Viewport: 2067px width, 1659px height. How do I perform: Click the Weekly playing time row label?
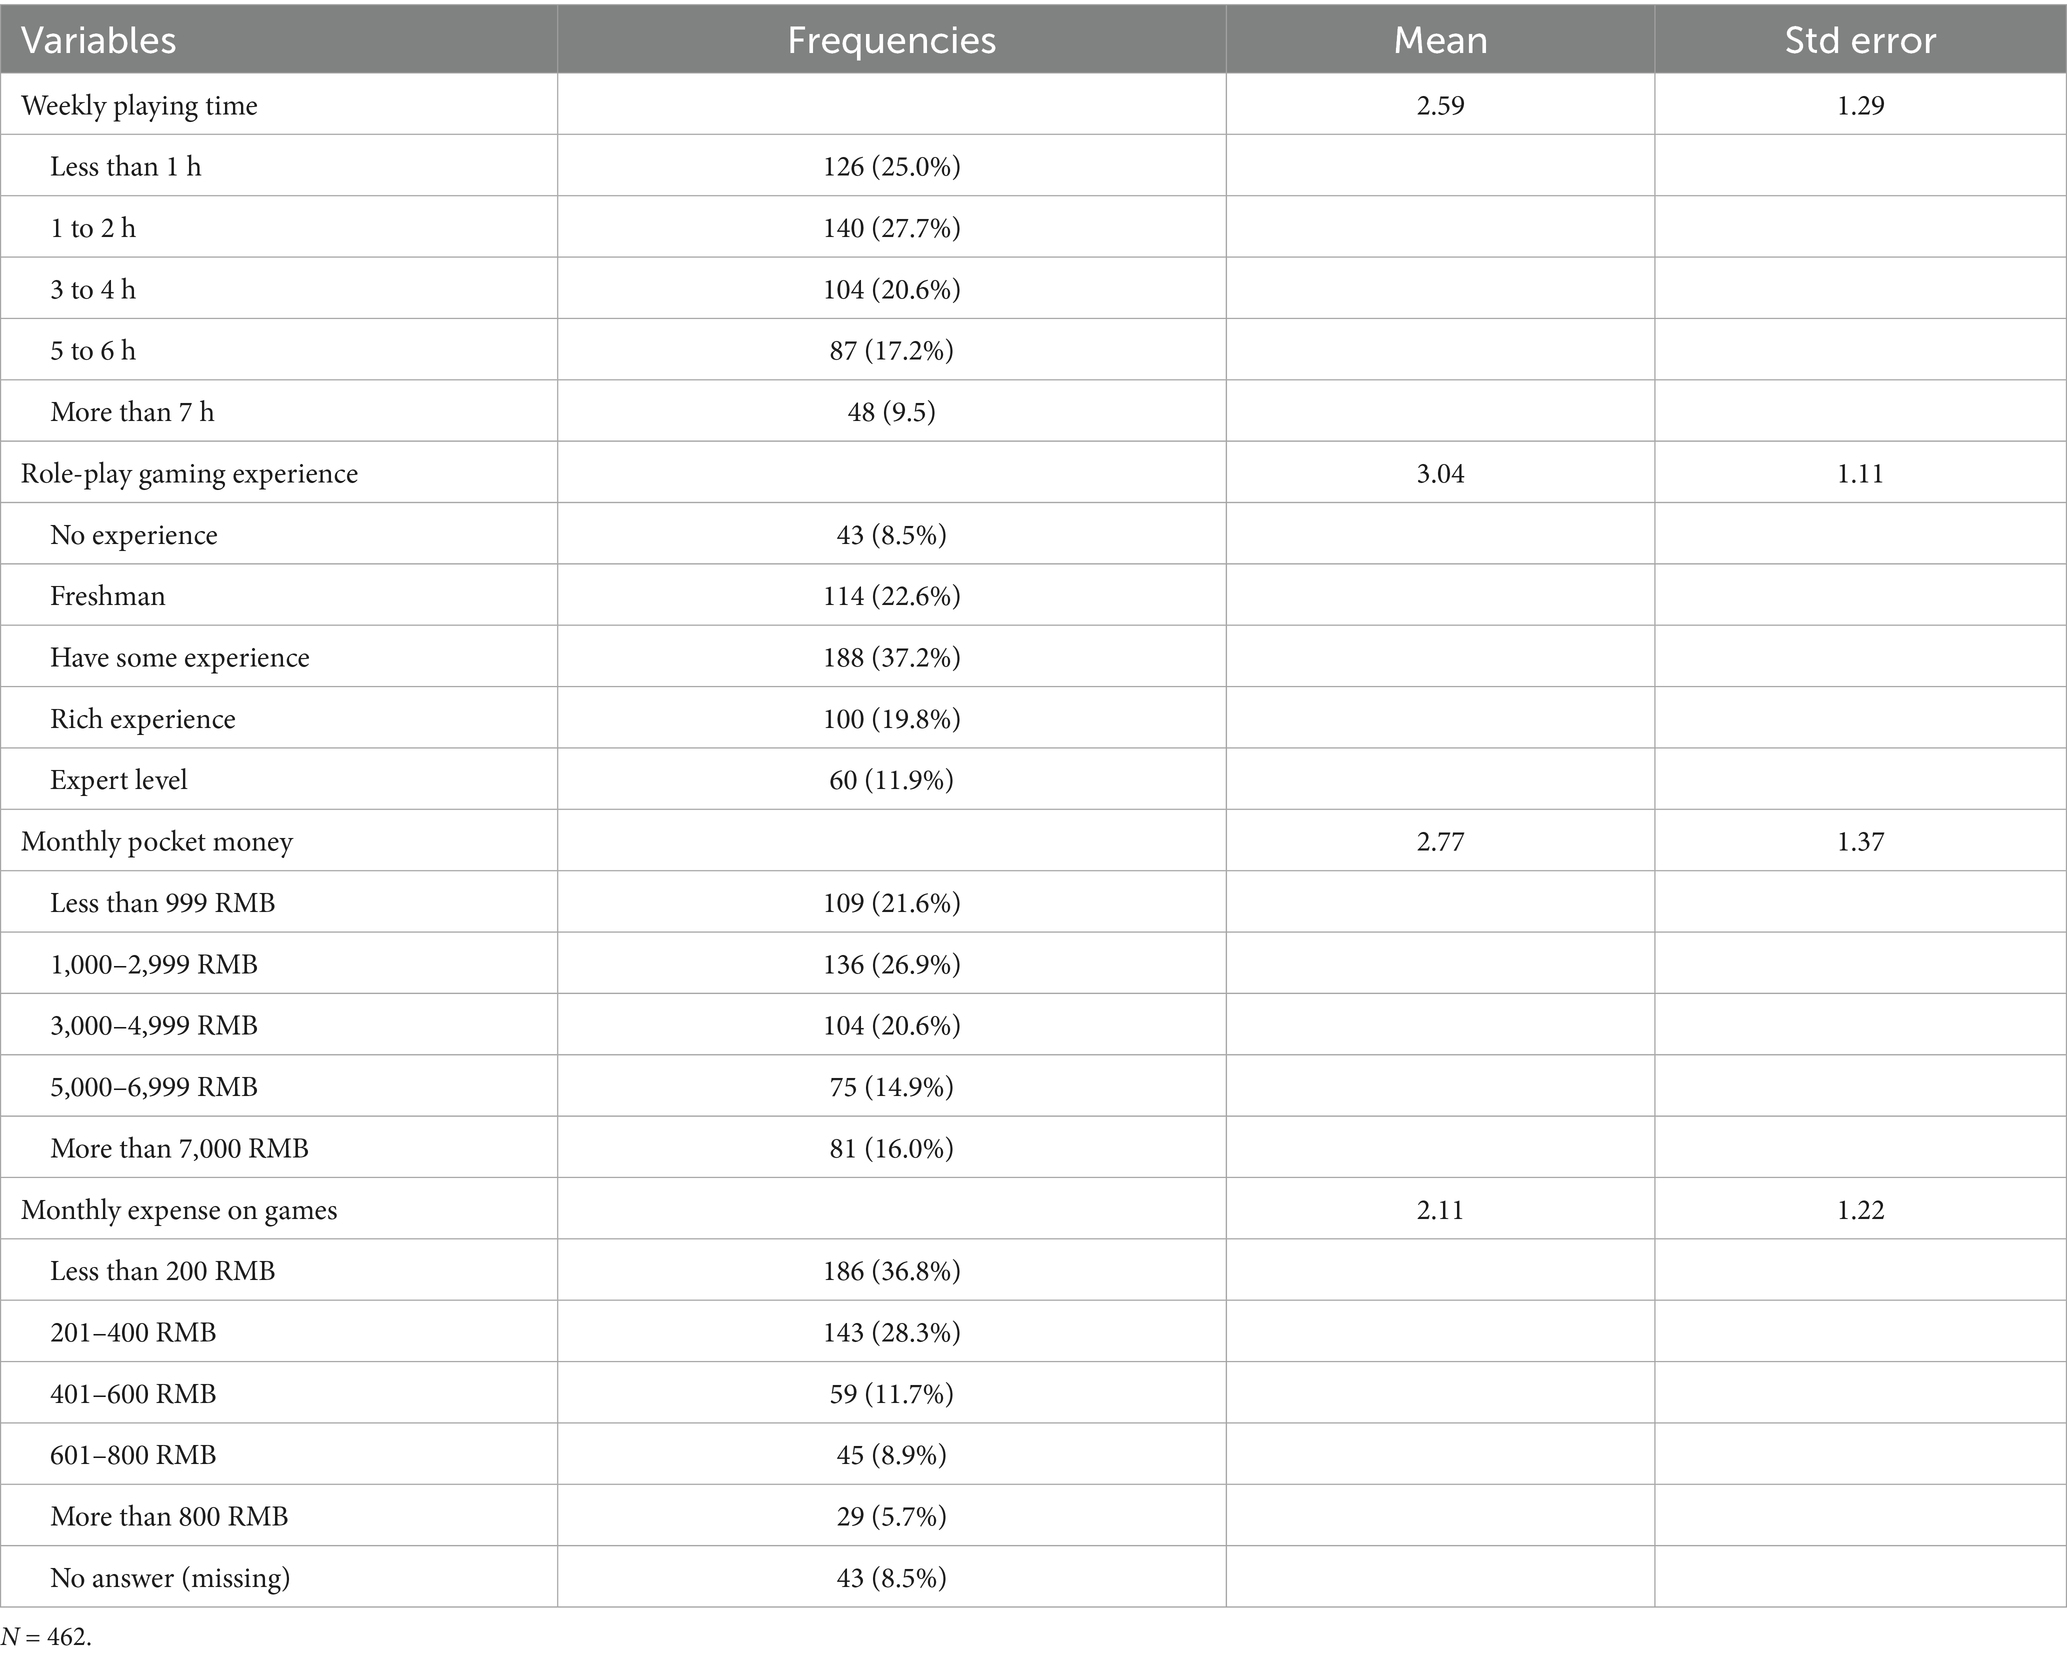[x=139, y=105]
